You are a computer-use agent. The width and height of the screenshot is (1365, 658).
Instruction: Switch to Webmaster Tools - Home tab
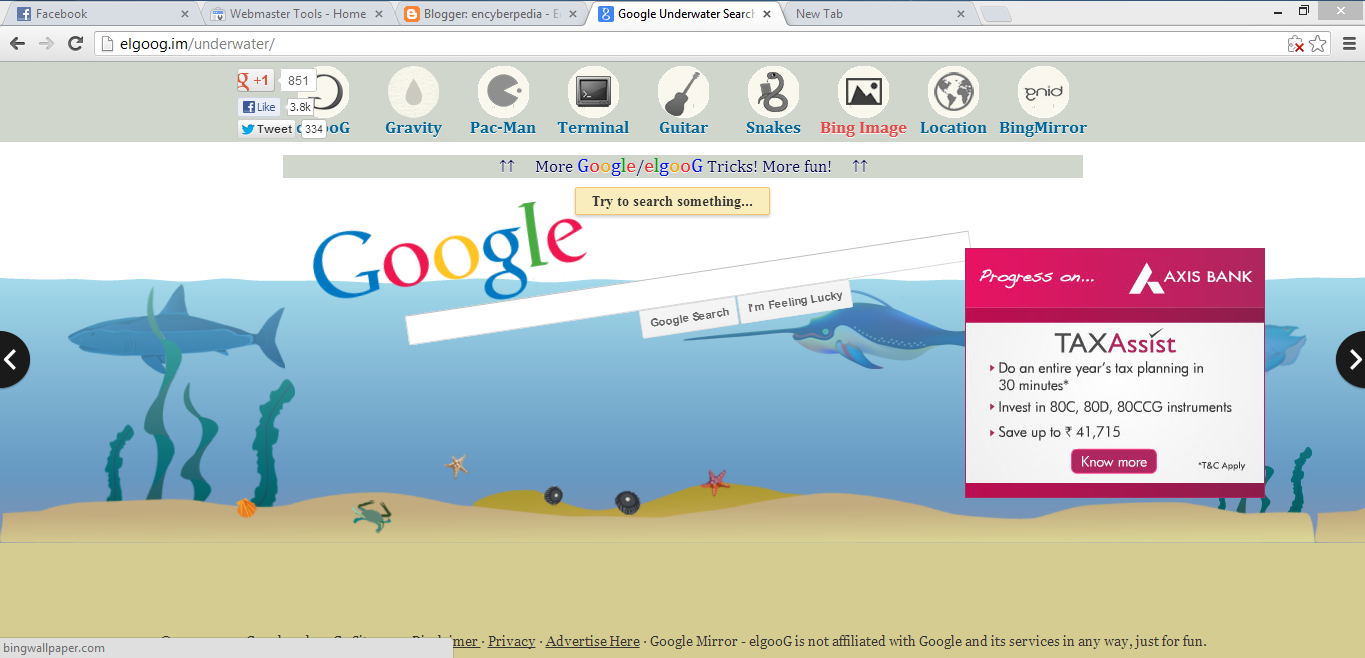coord(297,14)
